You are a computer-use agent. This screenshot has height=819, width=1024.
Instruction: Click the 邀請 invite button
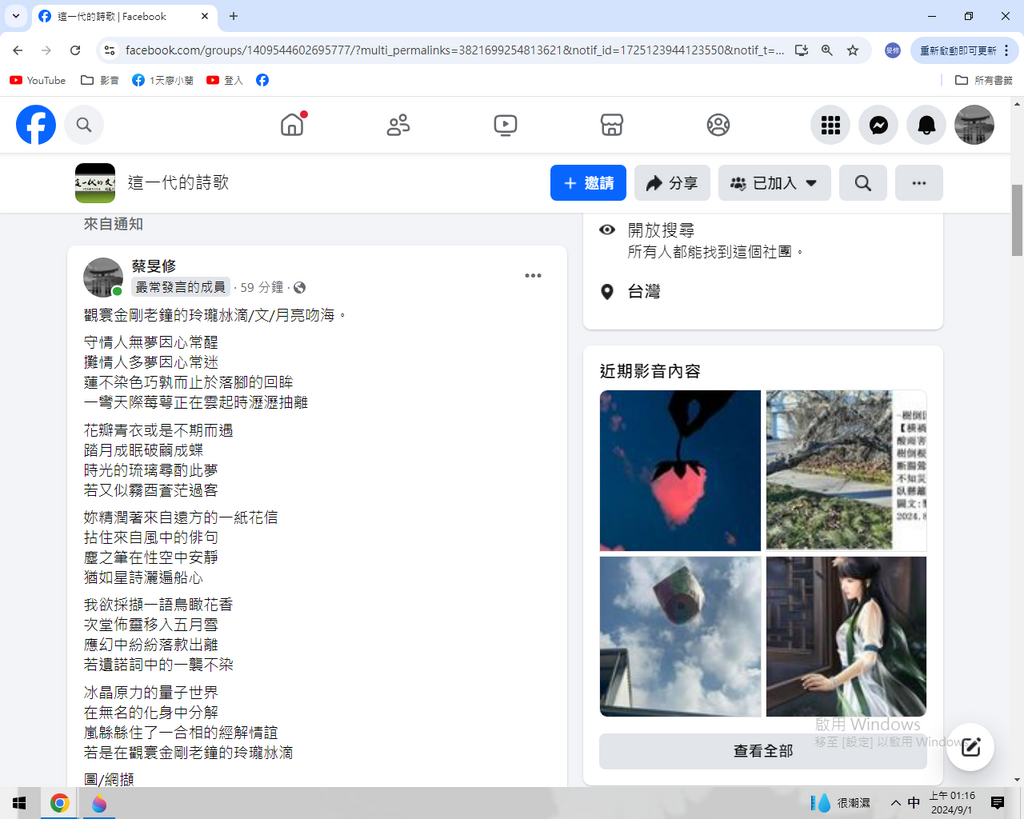pos(588,183)
